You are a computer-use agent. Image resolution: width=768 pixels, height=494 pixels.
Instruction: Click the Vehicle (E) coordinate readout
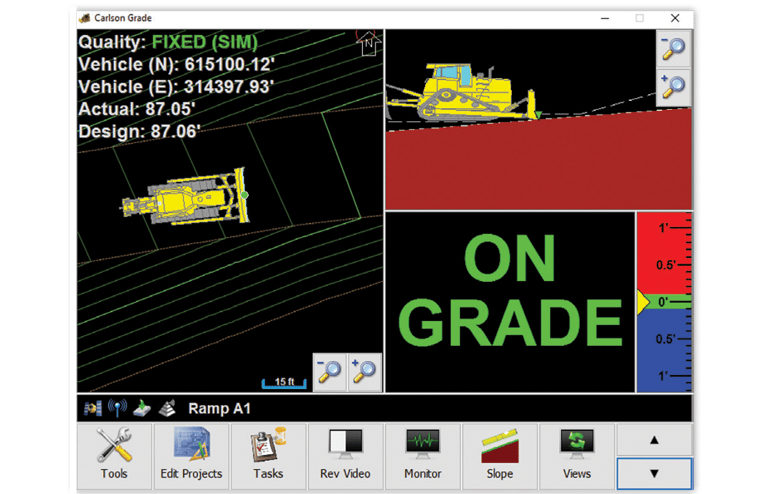(176, 87)
